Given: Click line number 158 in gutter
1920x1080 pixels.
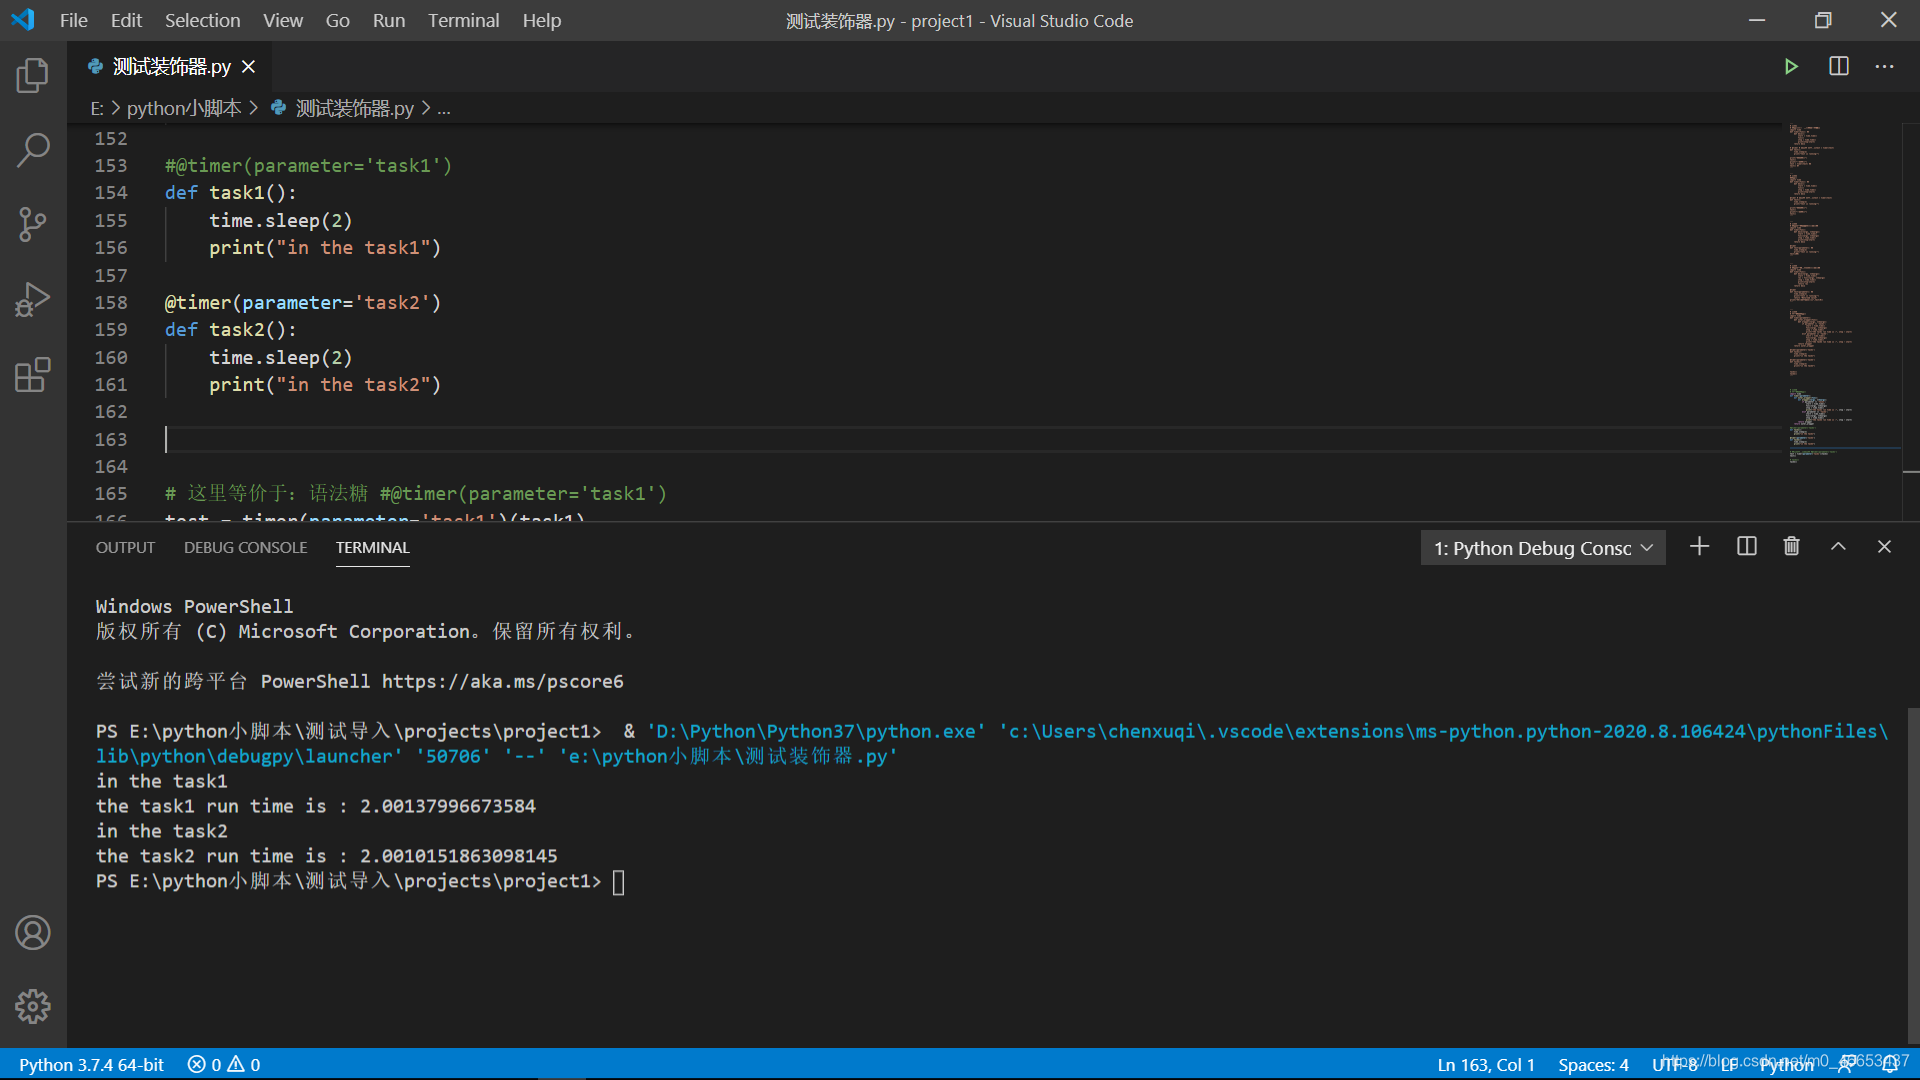Looking at the screenshot, I should tap(111, 302).
